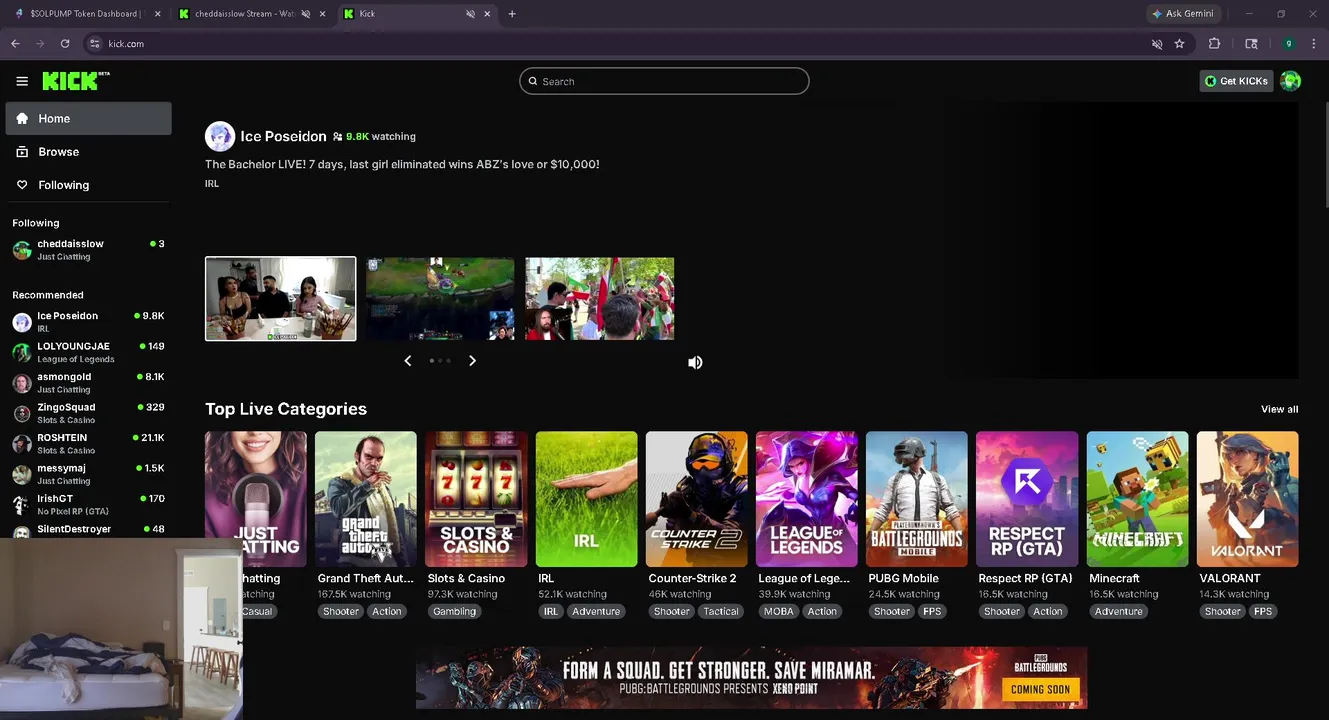
Task: Open cheddaisslow followed channel
Action: pos(88,250)
